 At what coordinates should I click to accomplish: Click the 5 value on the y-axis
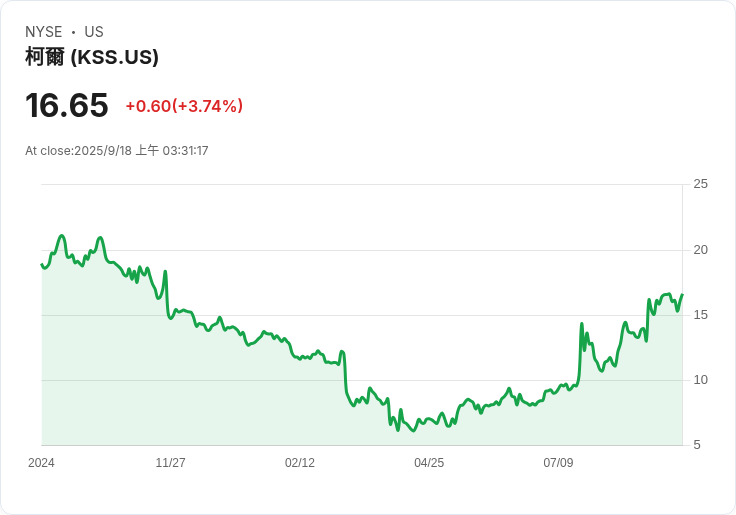coord(697,444)
